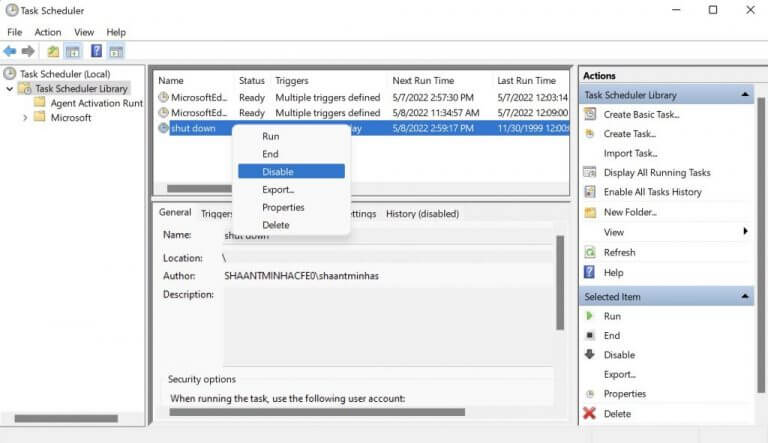Screen dimensions: 768x443
Task: Click clock icon of shut down task
Action: pos(164,128)
